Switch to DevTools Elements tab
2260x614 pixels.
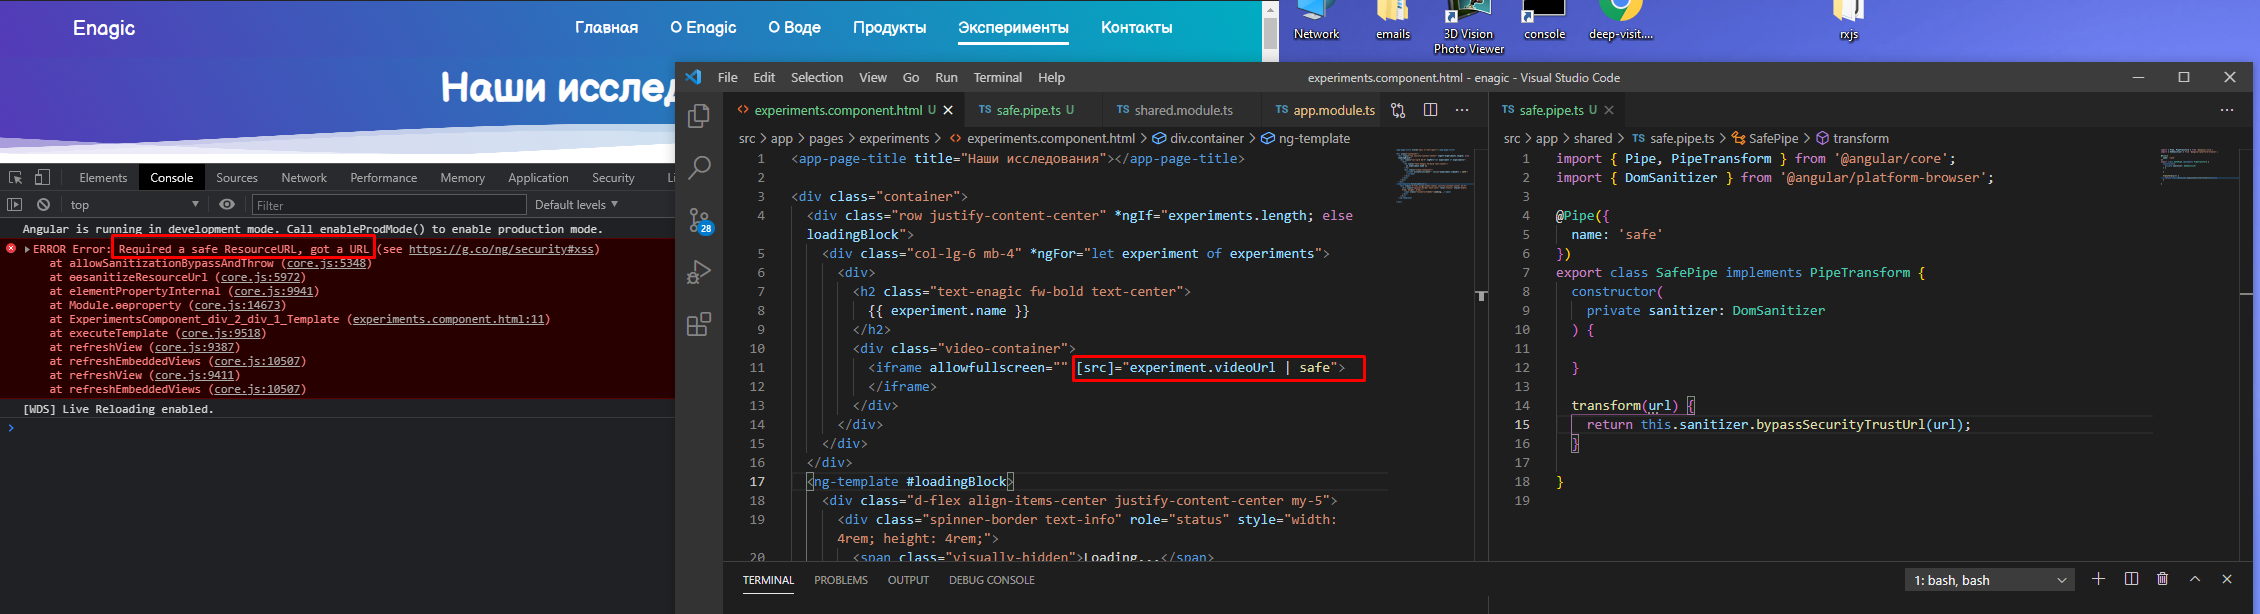pos(103,177)
